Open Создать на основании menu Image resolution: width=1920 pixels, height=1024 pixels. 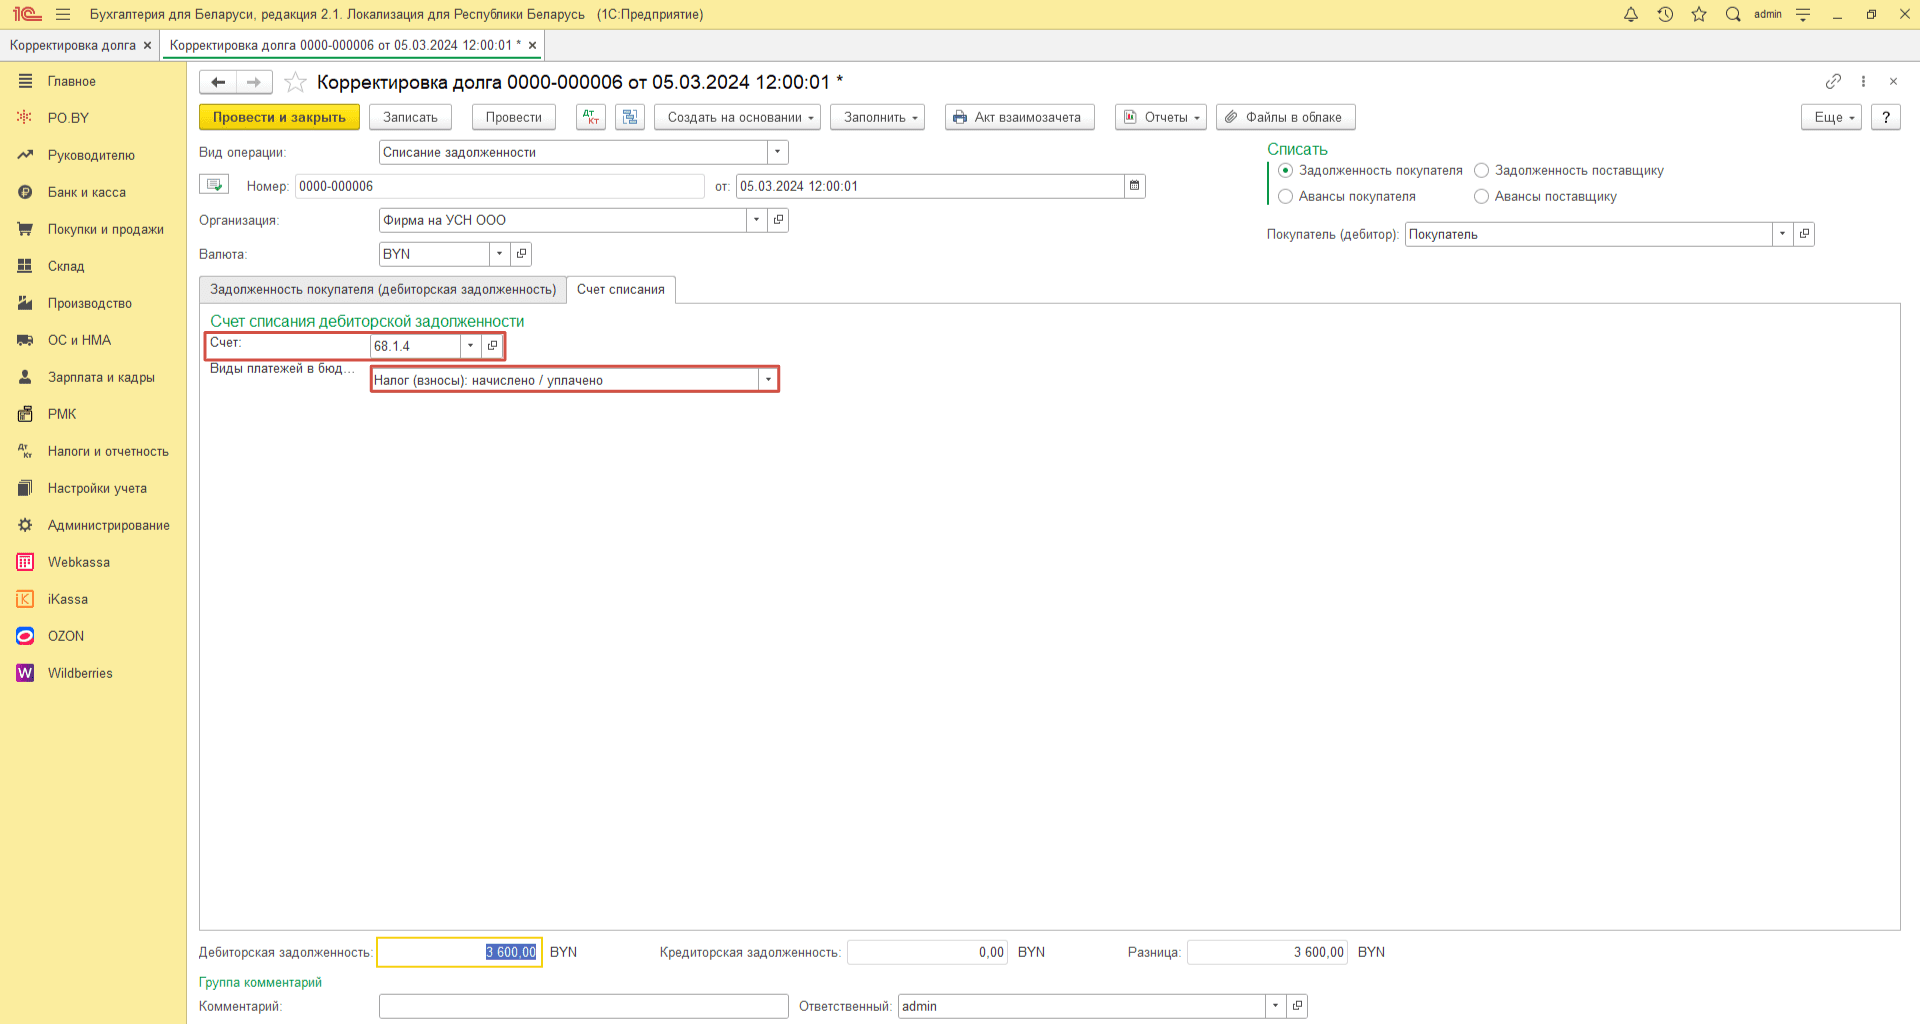coord(737,117)
